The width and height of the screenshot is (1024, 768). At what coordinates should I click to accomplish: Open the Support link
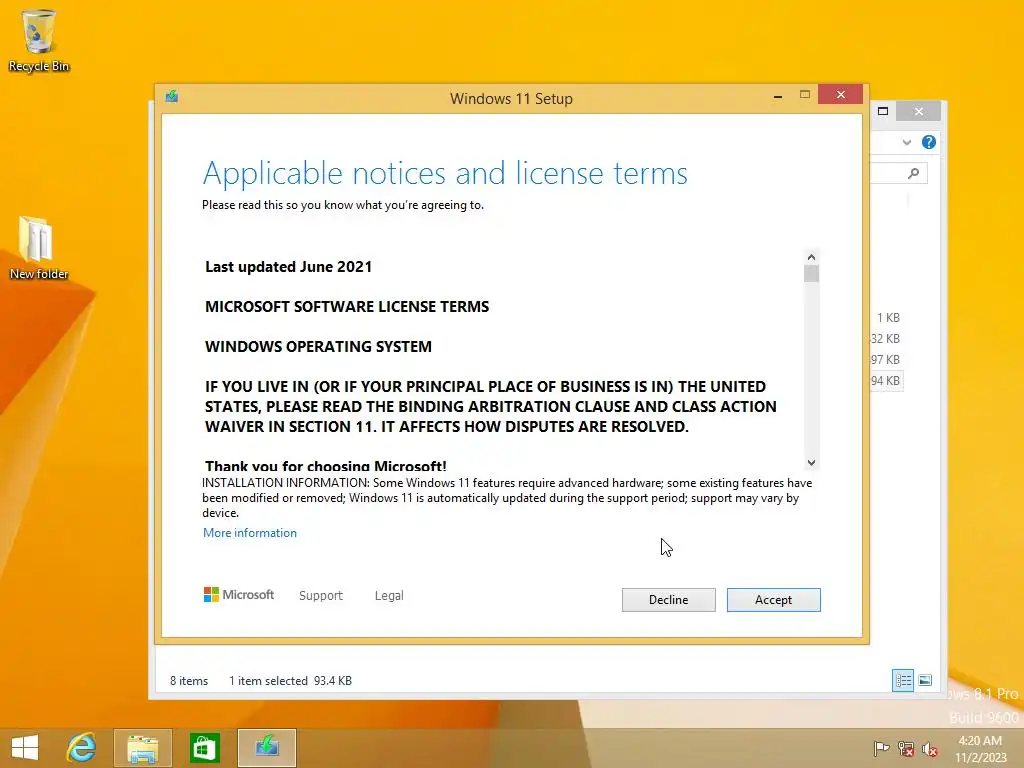click(x=321, y=596)
